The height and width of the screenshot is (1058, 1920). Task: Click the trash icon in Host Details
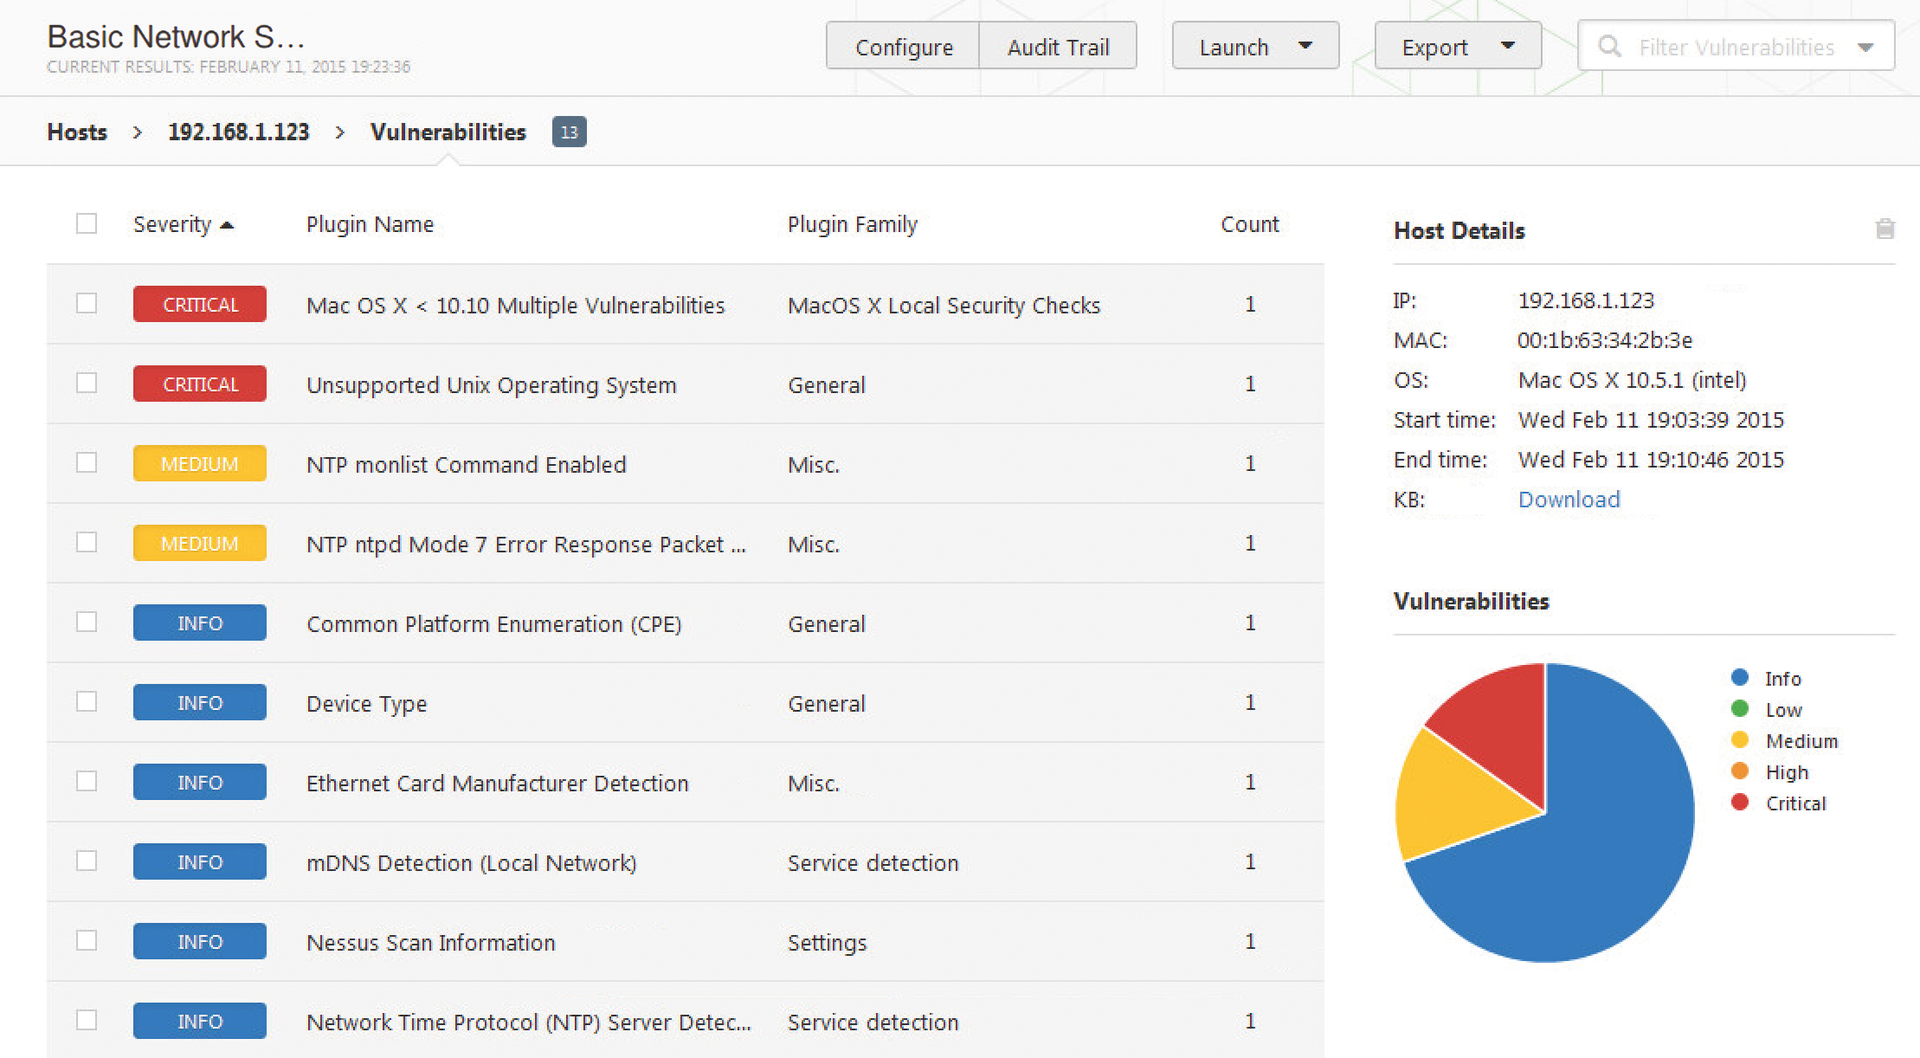pos(1884,229)
